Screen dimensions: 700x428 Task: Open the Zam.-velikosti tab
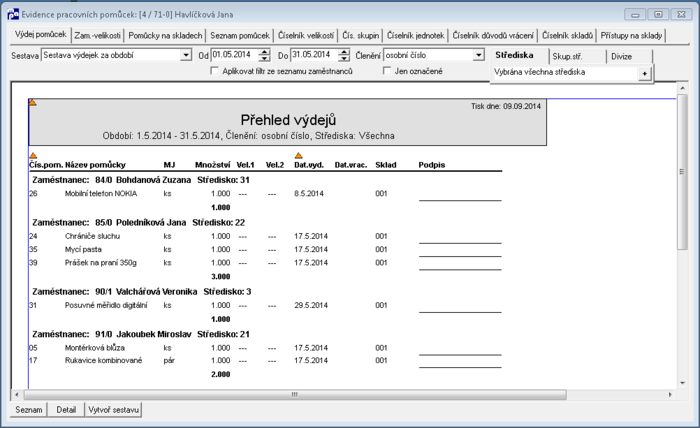coord(97,36)
